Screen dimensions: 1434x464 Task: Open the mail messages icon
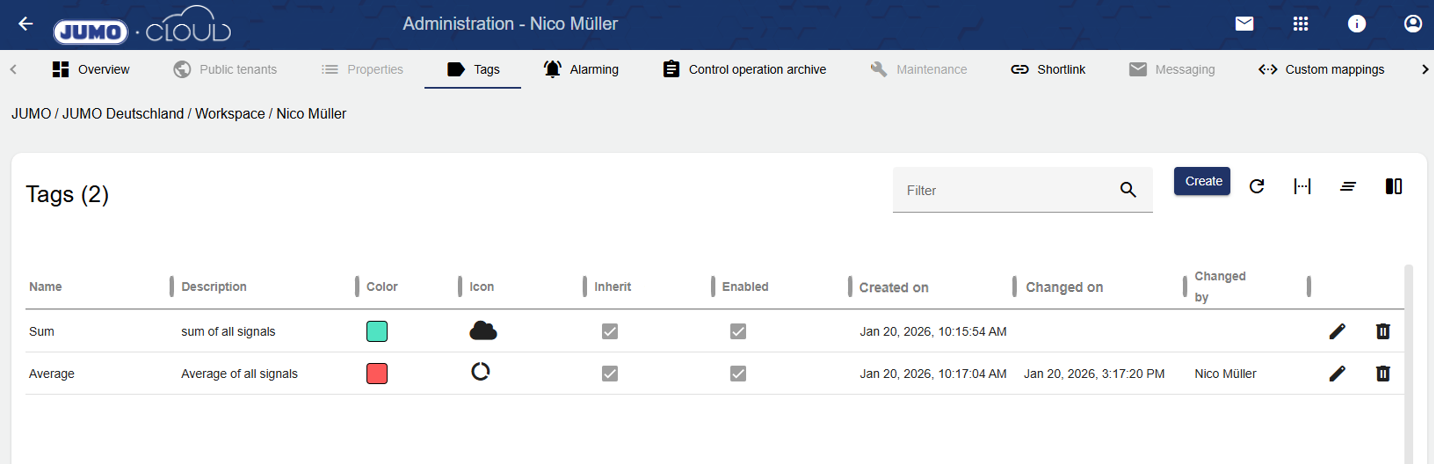[1244, 24]
